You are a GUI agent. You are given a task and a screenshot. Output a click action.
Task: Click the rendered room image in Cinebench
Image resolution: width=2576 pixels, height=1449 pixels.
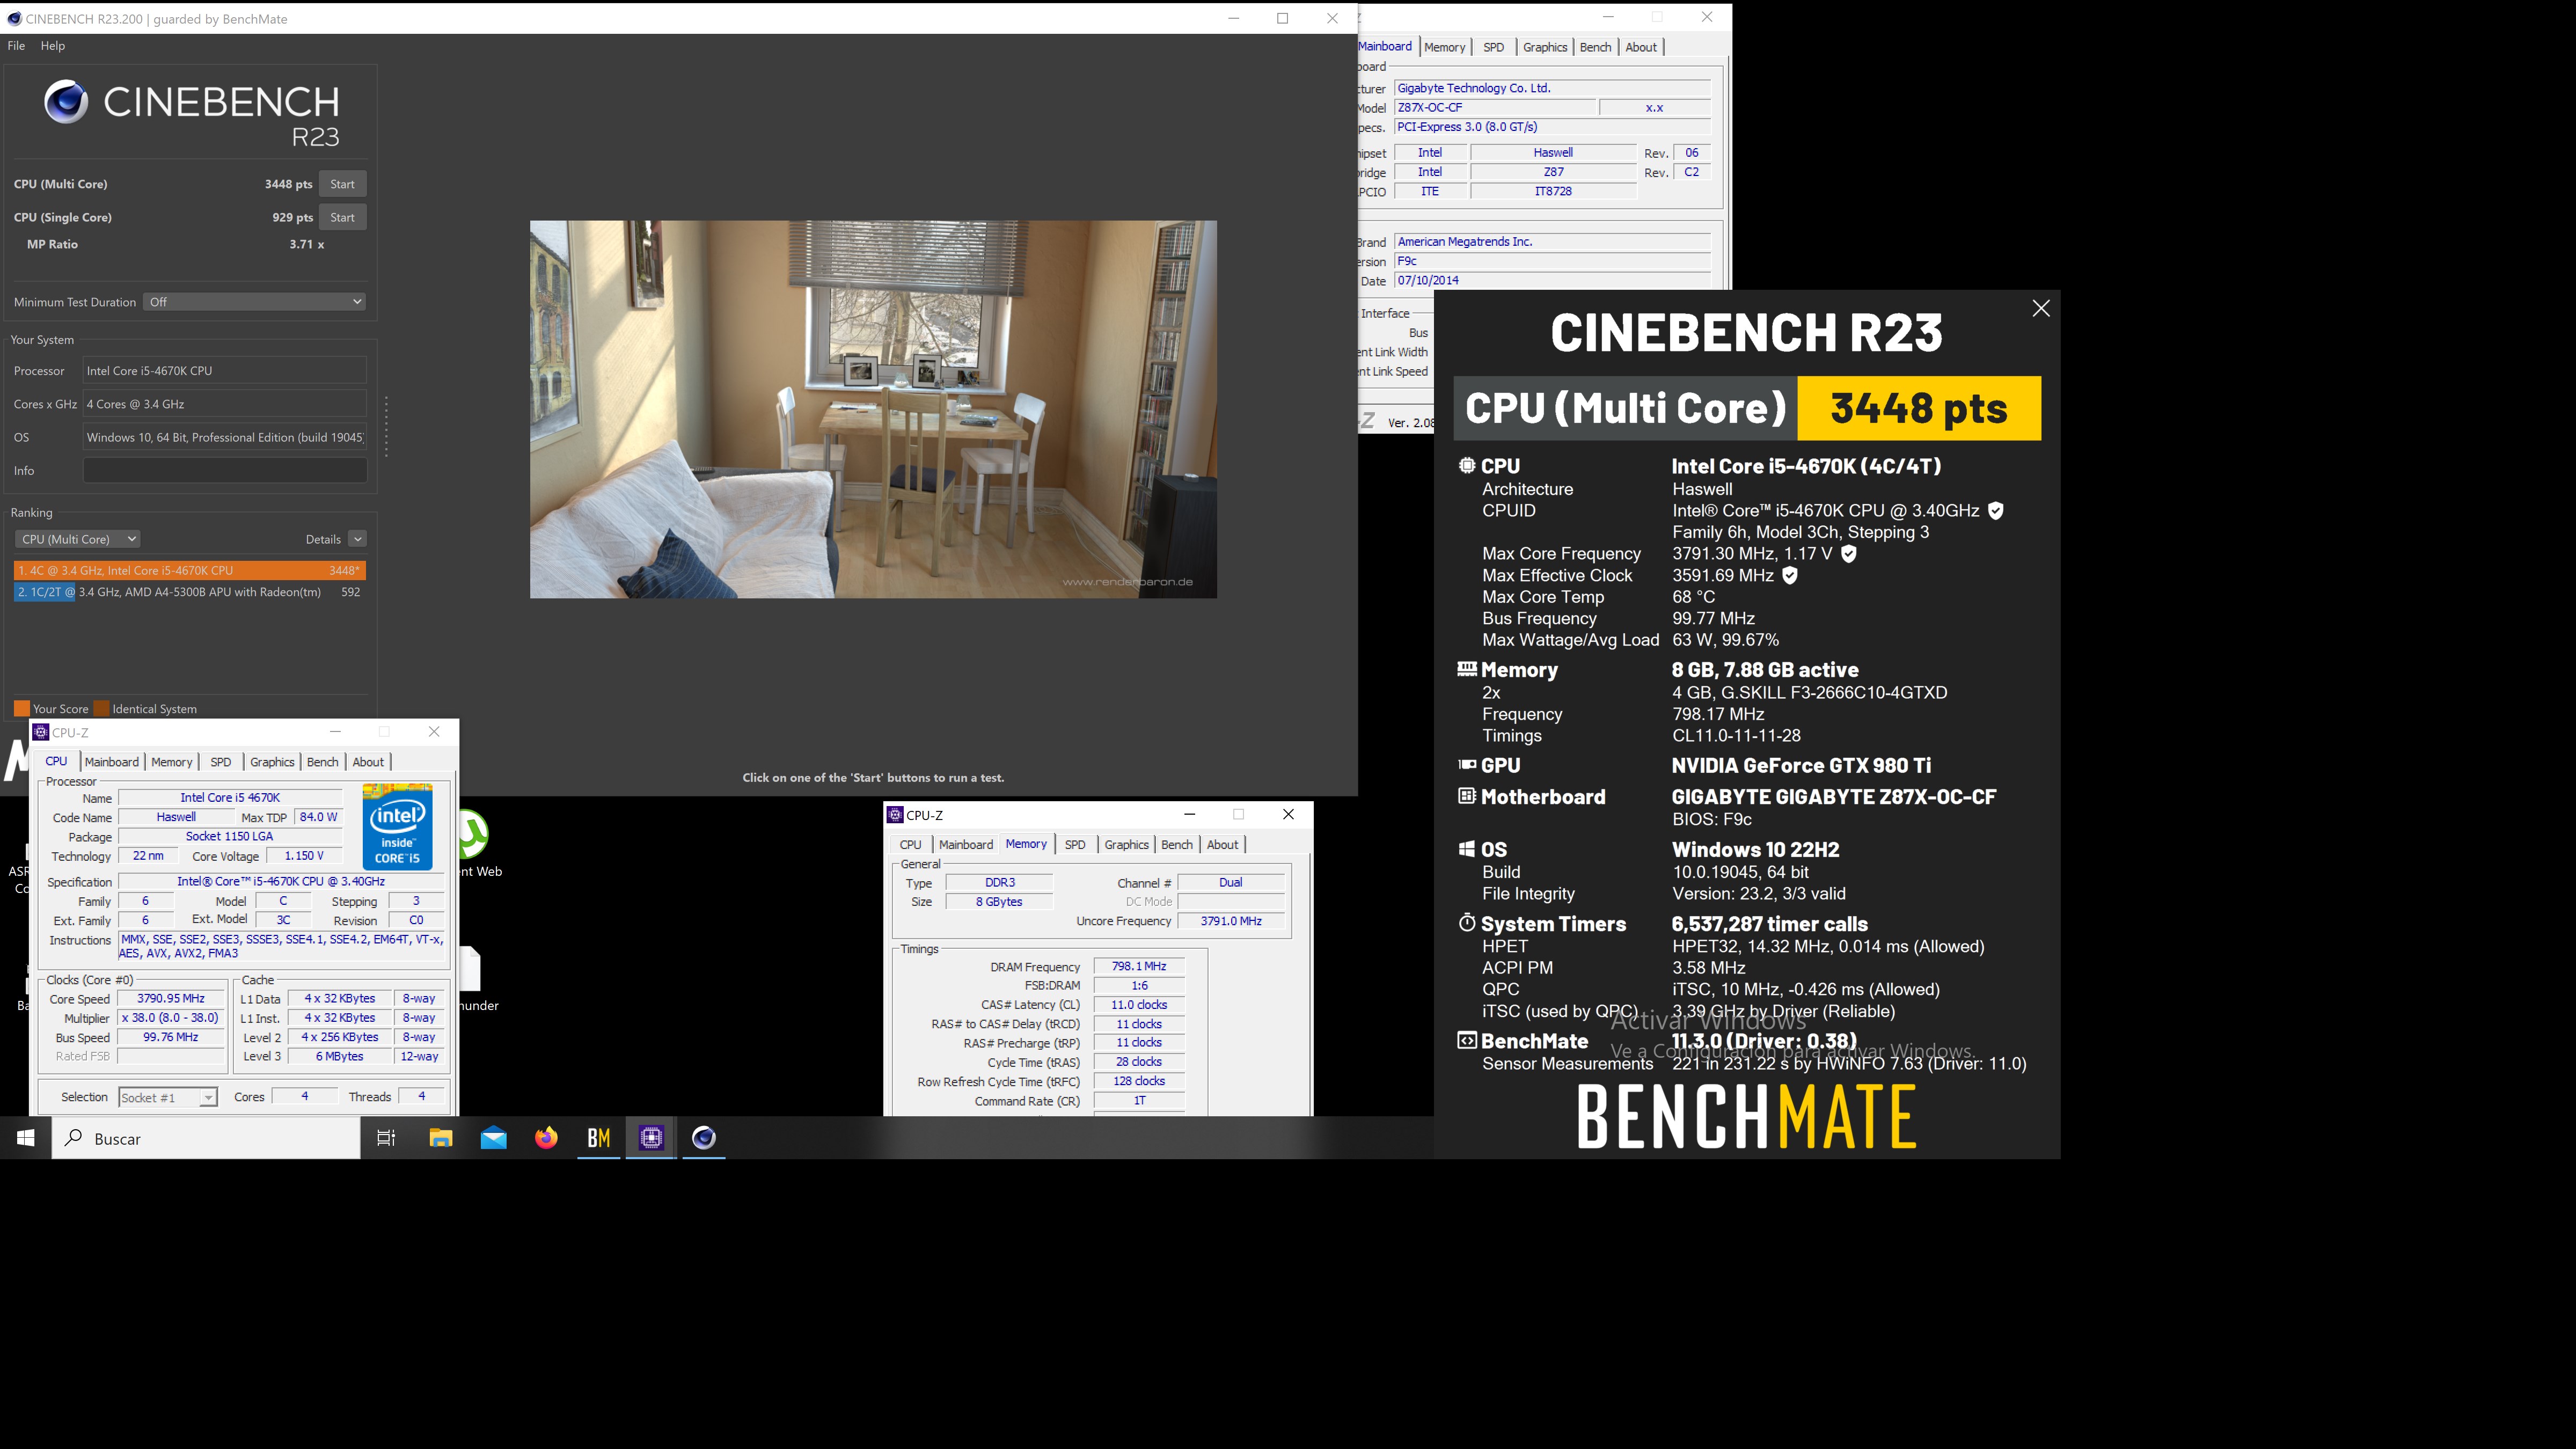(873, 410)
